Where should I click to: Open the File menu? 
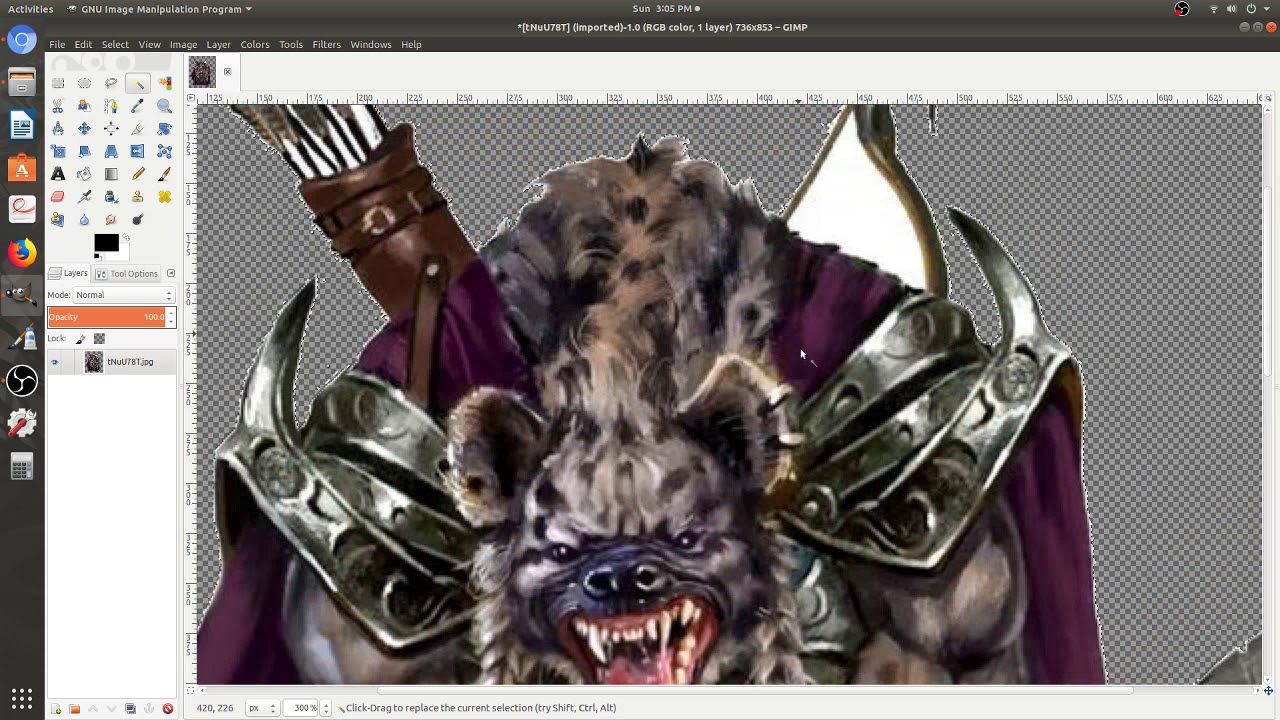coord(57,44)
